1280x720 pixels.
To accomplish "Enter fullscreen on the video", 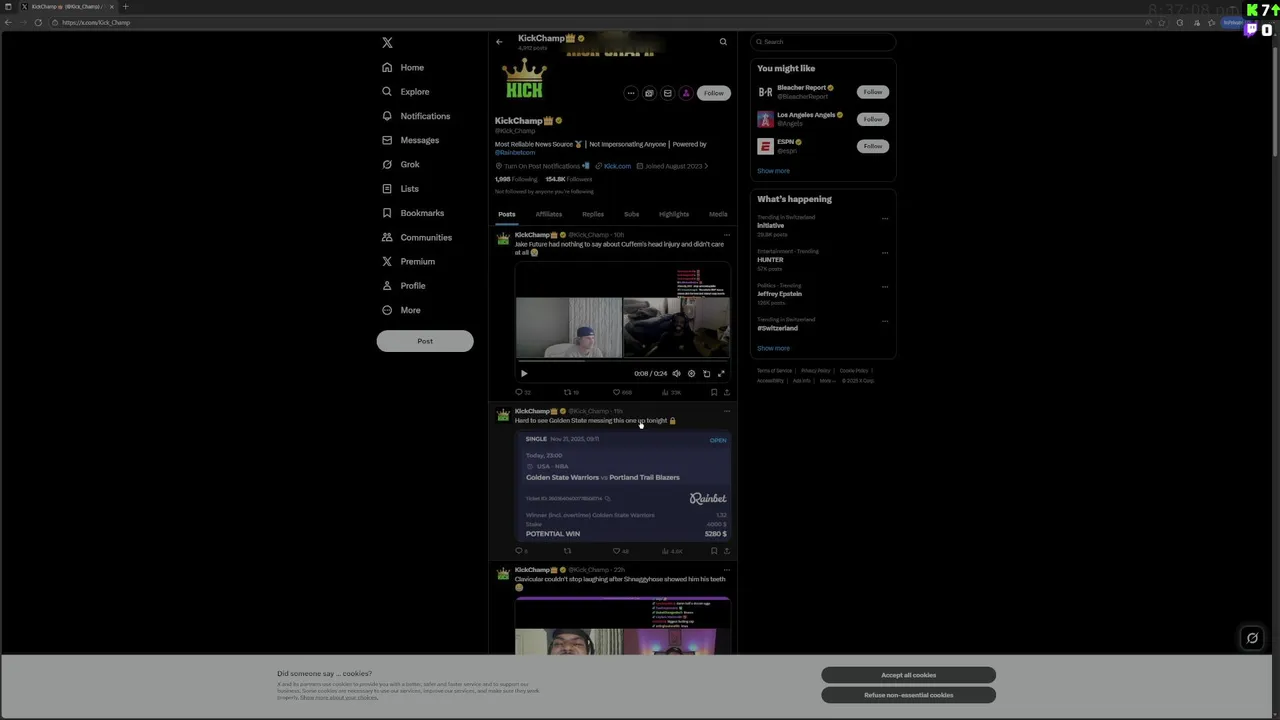I will pos(721,374).
